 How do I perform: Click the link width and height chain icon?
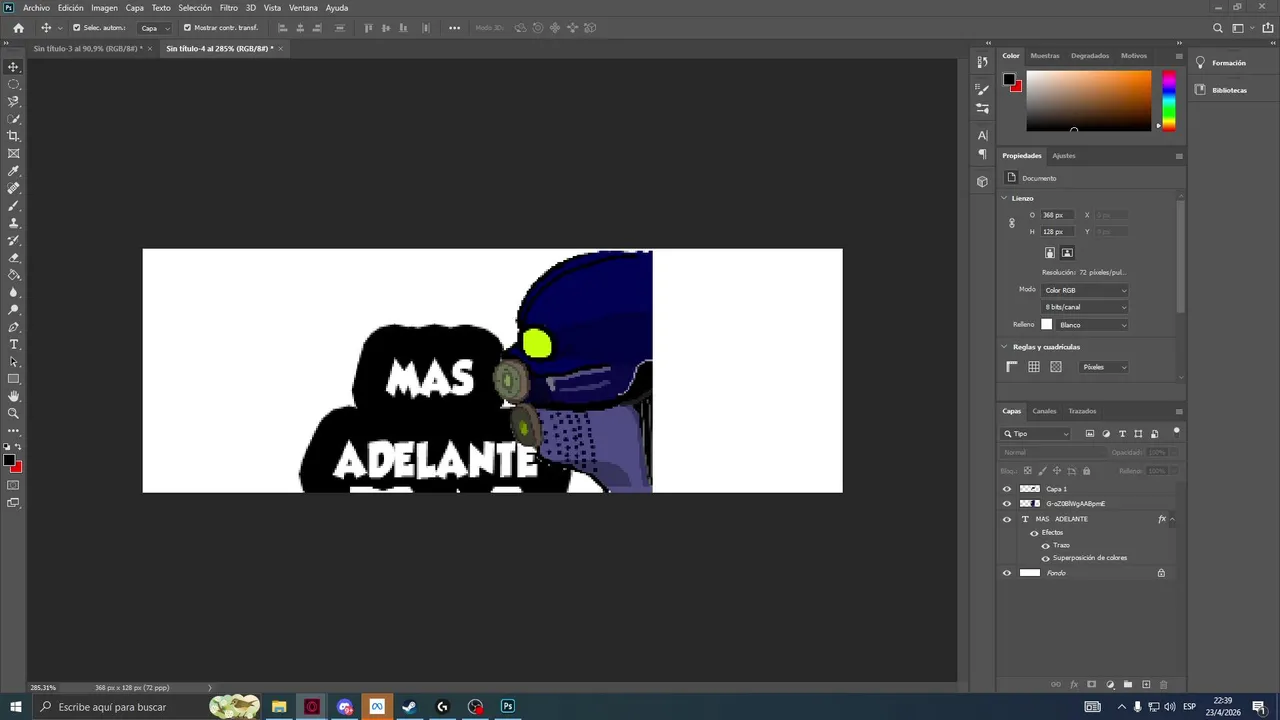1011,223
